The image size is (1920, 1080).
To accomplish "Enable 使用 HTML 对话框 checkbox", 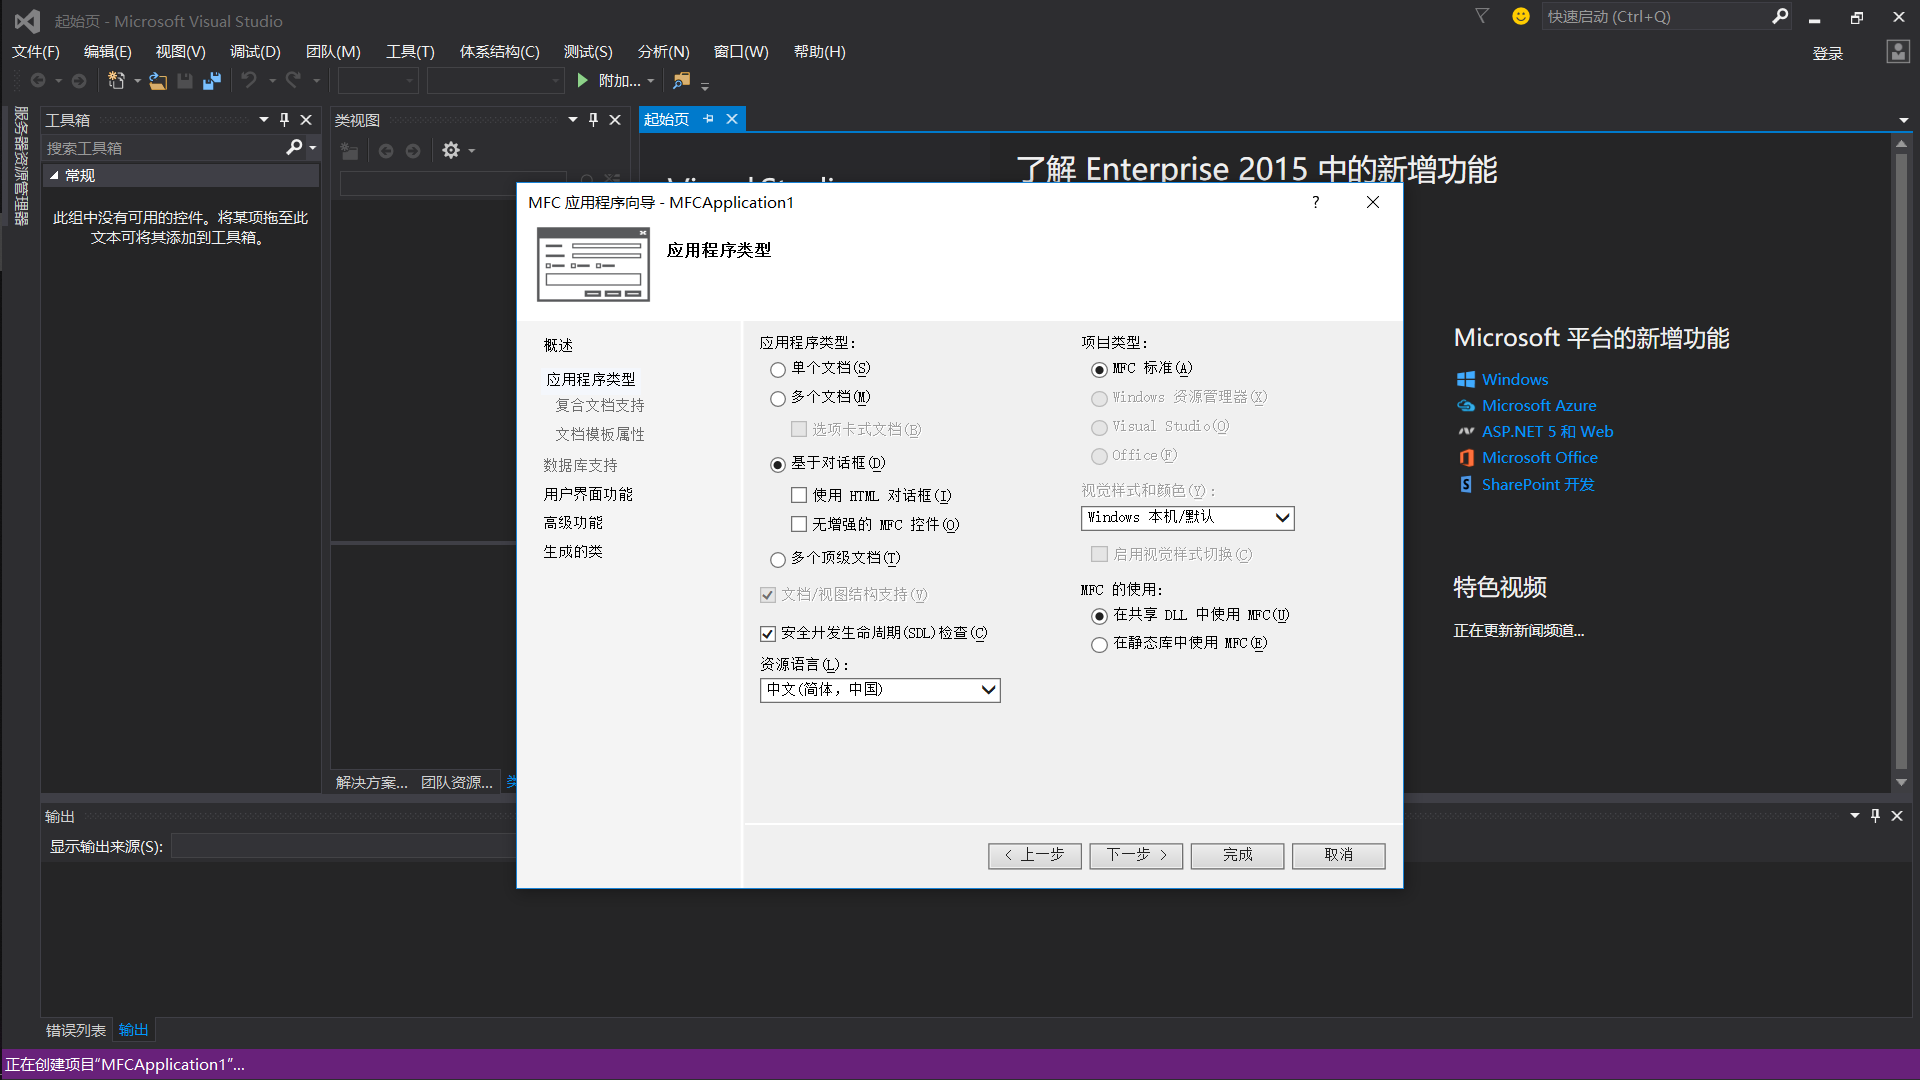I will pos(799,495).
